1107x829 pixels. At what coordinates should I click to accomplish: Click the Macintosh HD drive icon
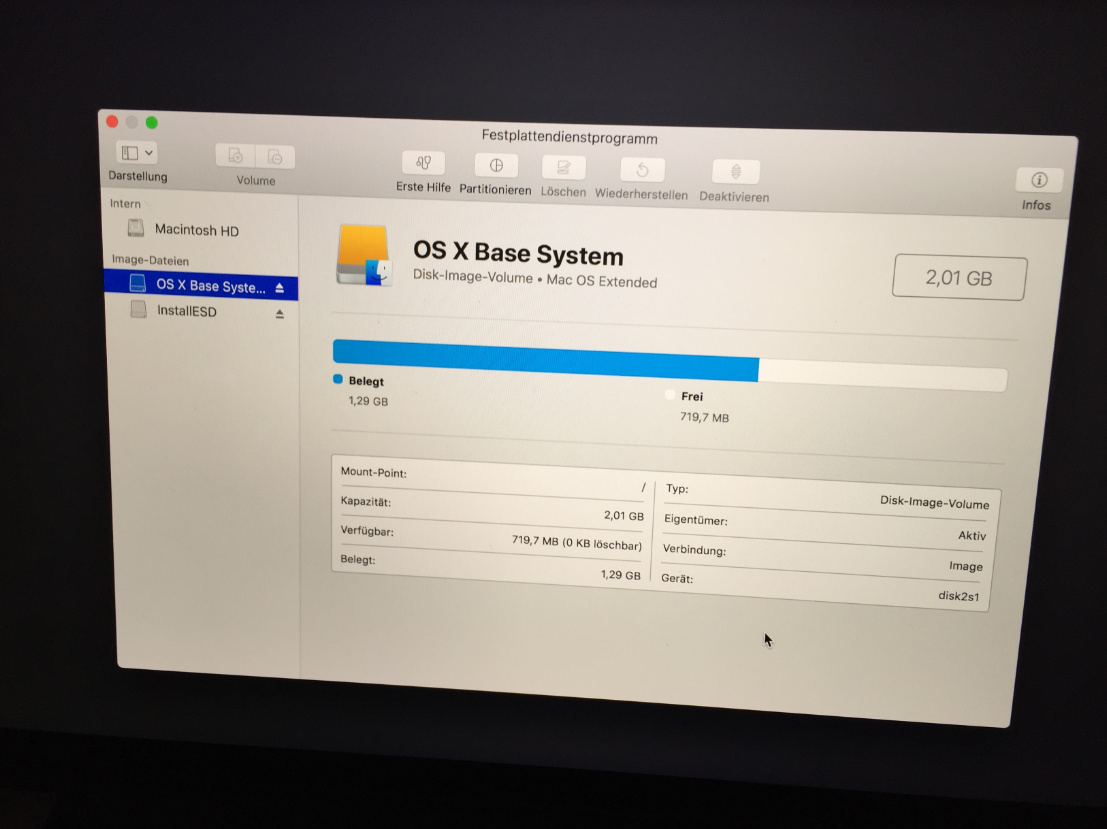pyautogui.click(x=136, y=227)
